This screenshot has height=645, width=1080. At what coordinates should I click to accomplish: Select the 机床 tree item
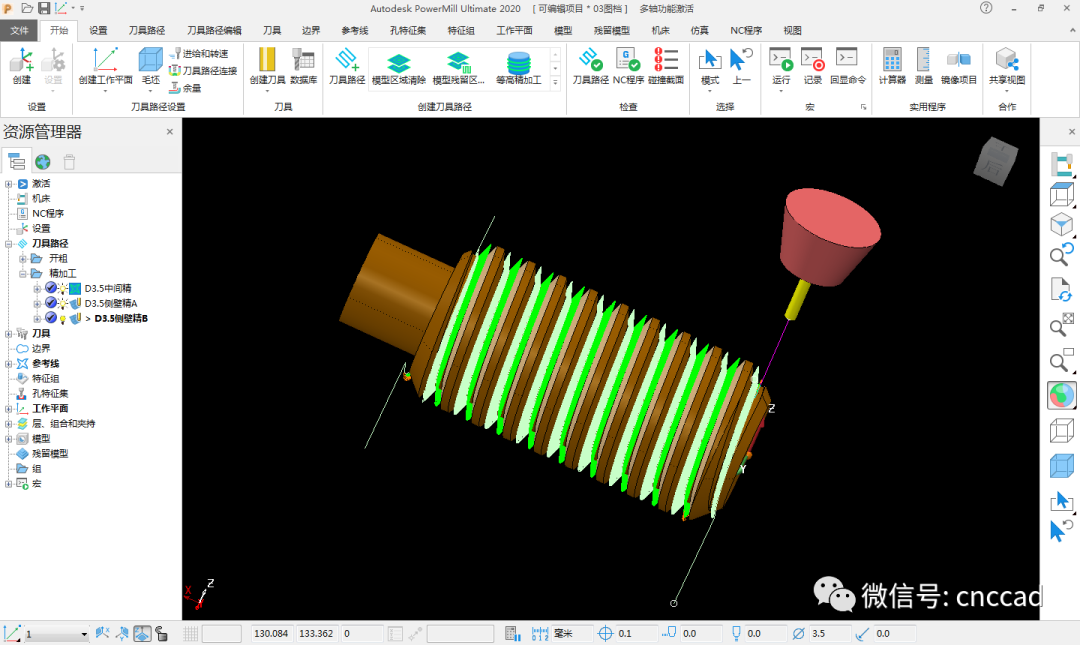(41, 198)
